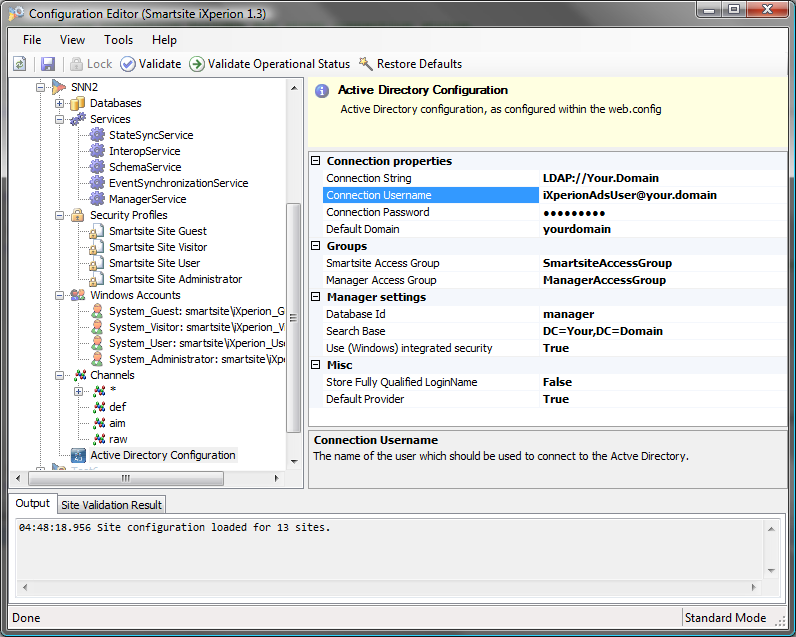Image resolution: width=796 pixels, height=637 pixels.
Task: Click the ManagerService gear icon
Action: tap(97, 199)
